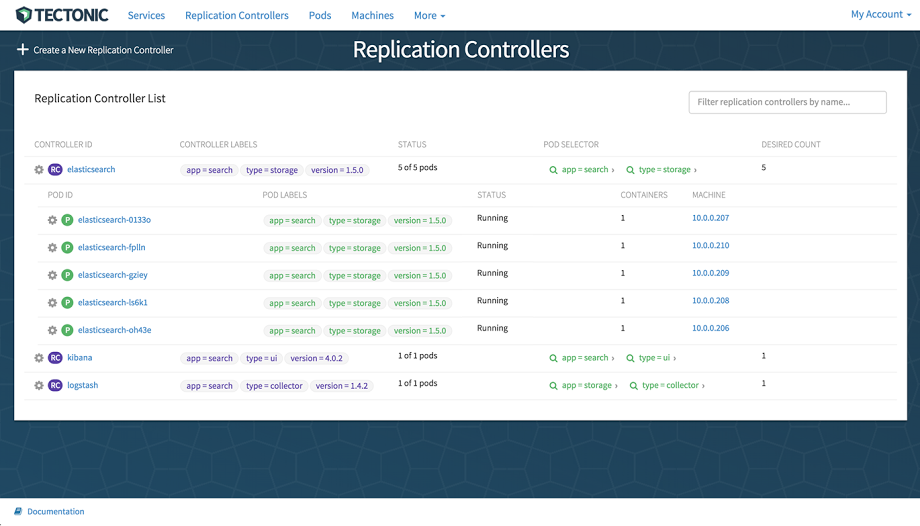Click the '5 of 5 pods' status
This screenshot has width=920, height=526.
point(417,167)
